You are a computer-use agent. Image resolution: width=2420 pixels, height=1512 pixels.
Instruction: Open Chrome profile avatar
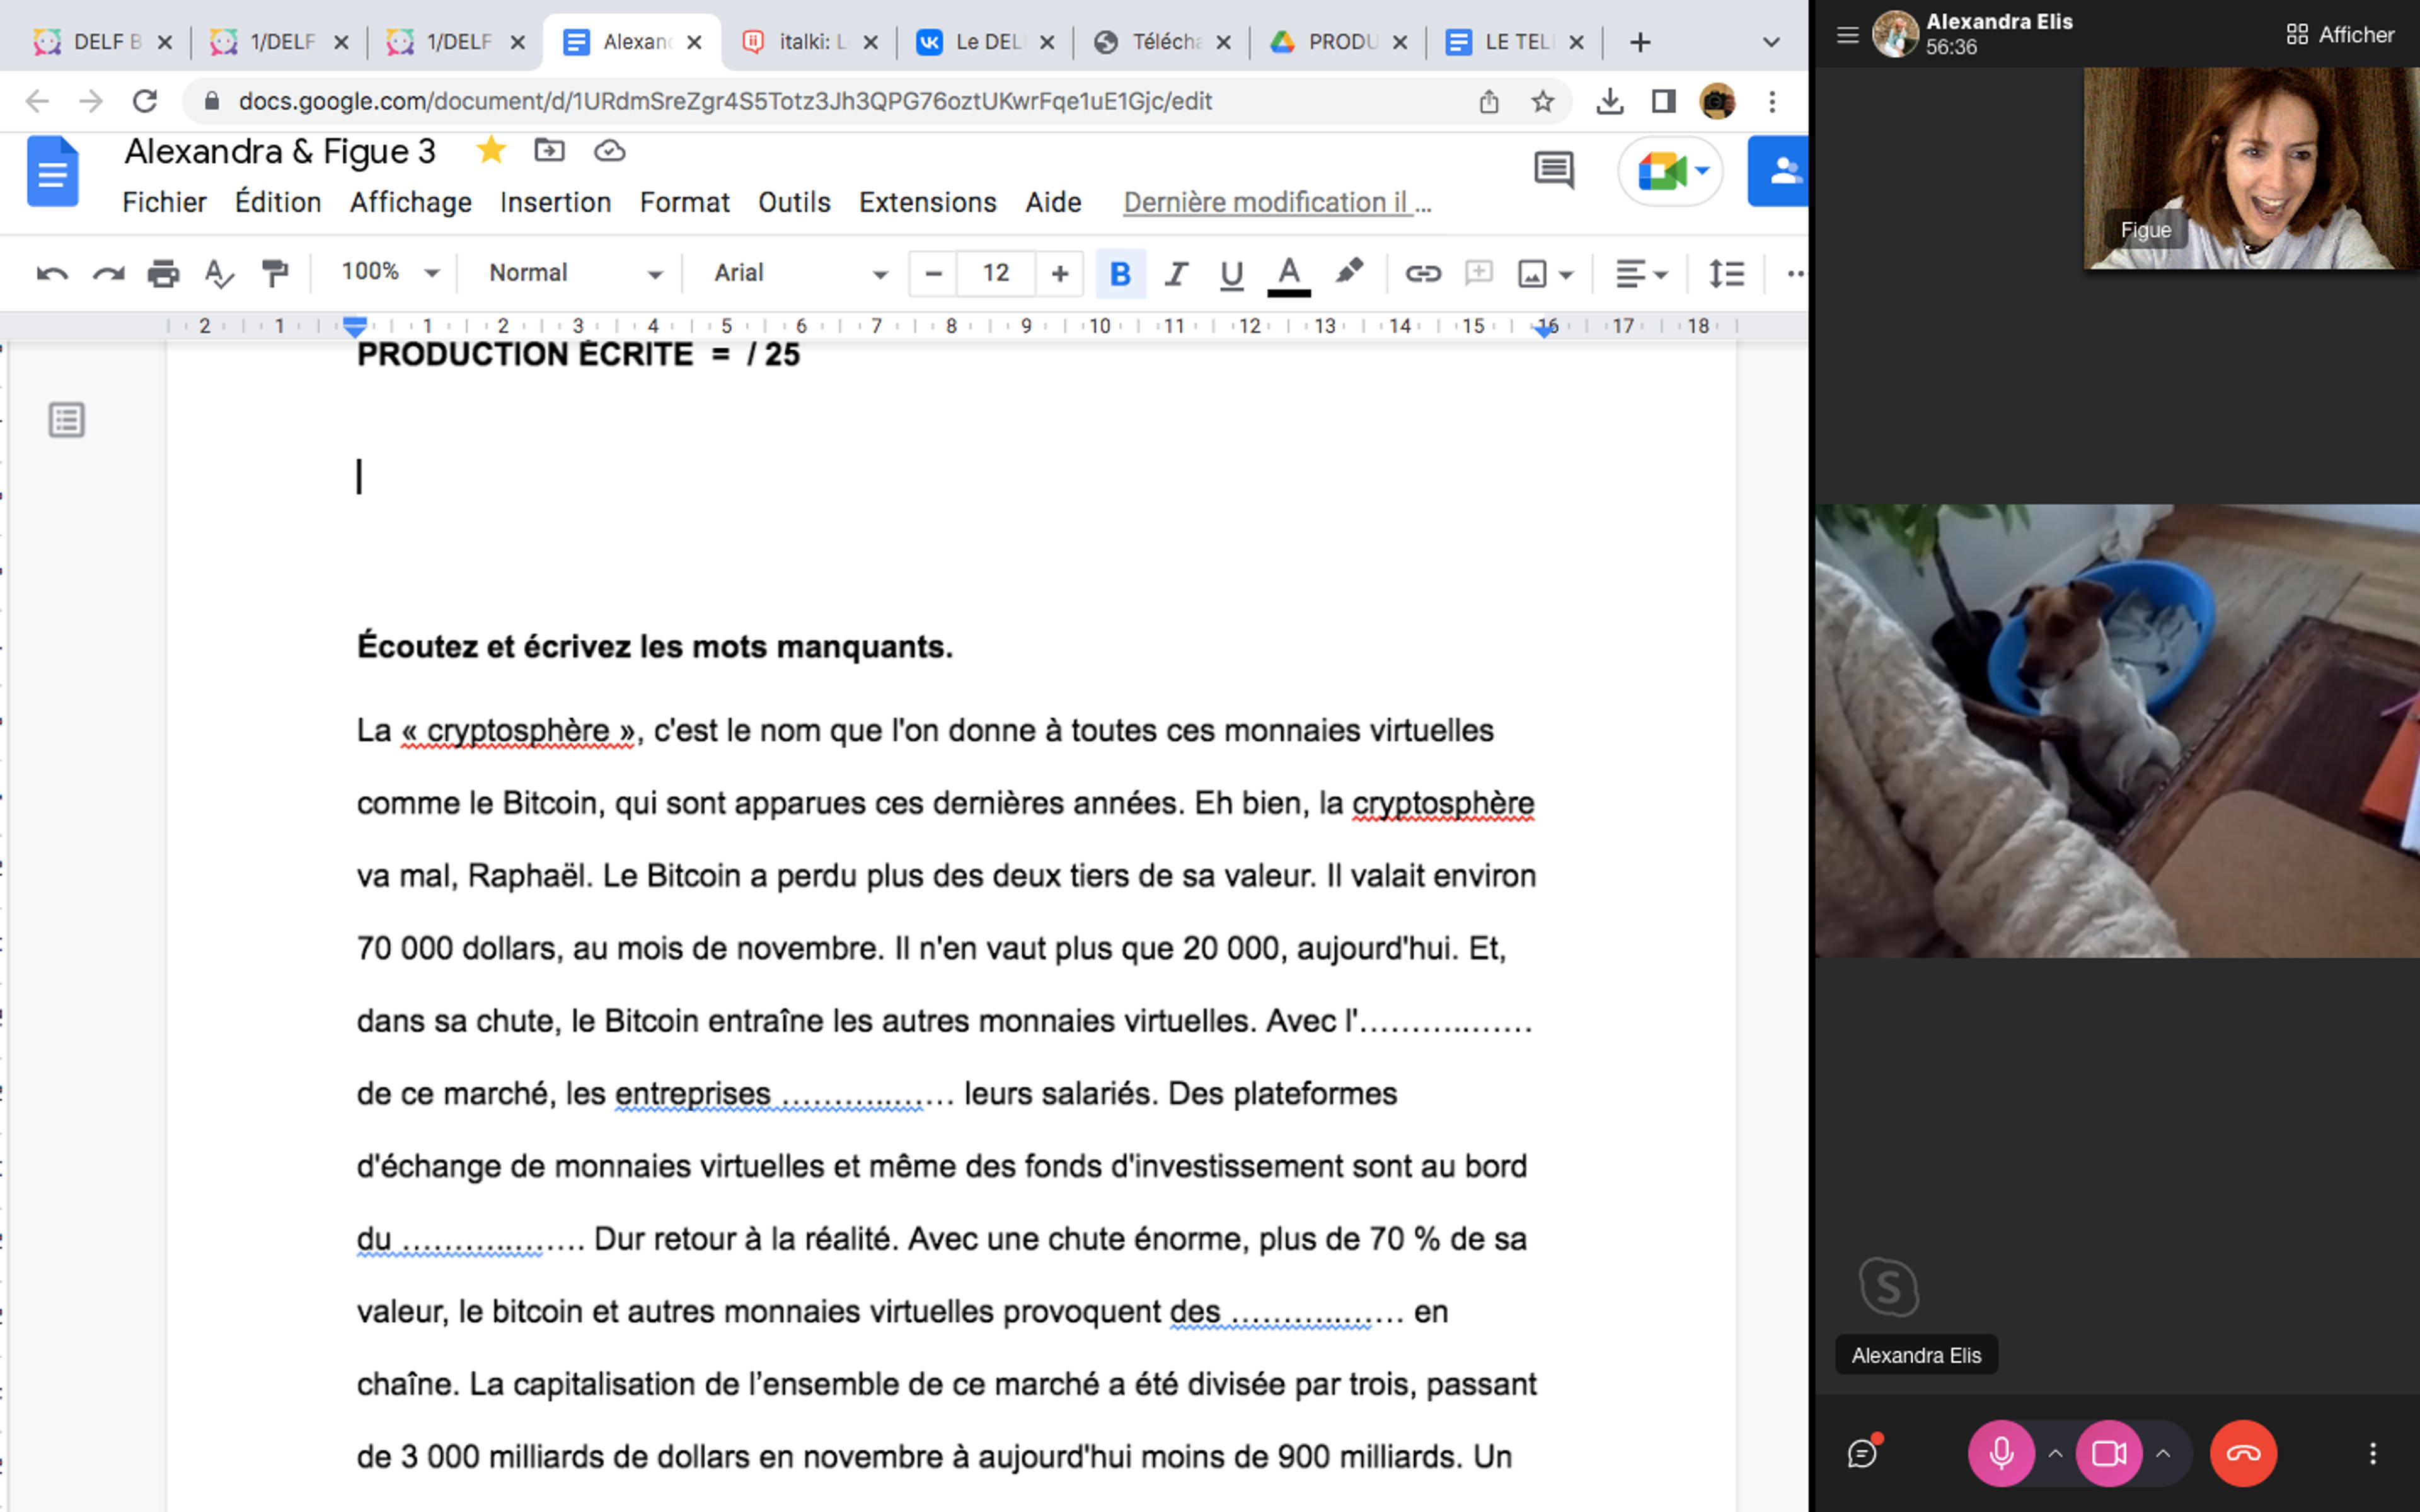pos(1717,101)
